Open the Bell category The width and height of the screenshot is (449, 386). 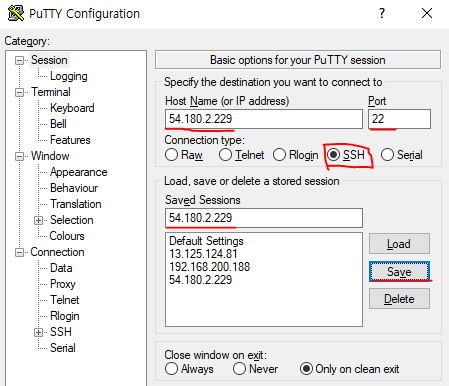tap(58, 124)
